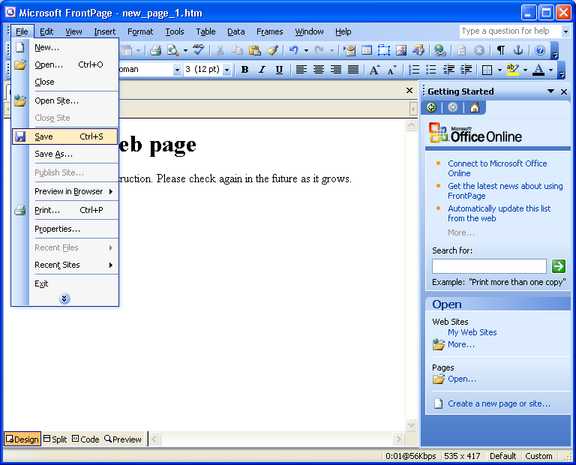Click the Paste toolbar icon
This screenshot has width=576, height=465.
tap(255, 50)
